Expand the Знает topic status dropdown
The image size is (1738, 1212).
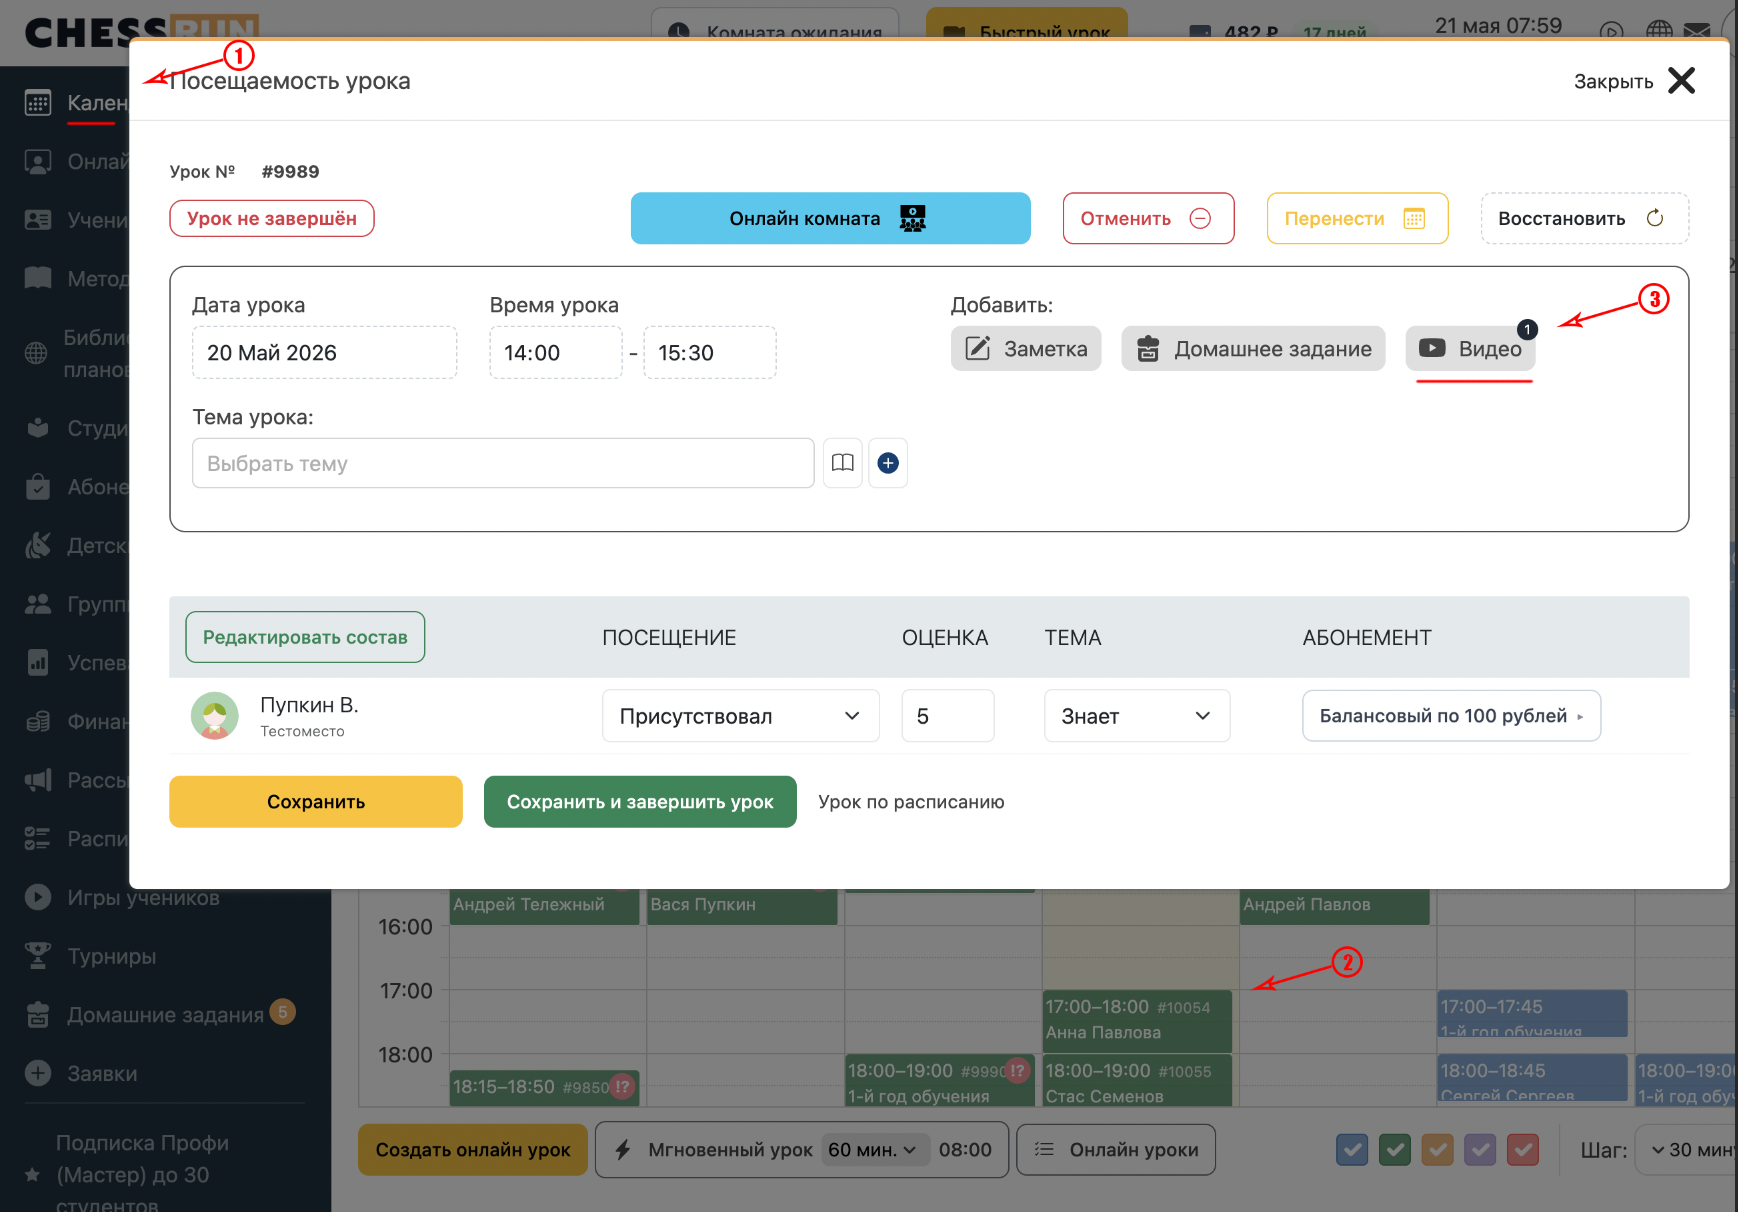point(1137,716)
